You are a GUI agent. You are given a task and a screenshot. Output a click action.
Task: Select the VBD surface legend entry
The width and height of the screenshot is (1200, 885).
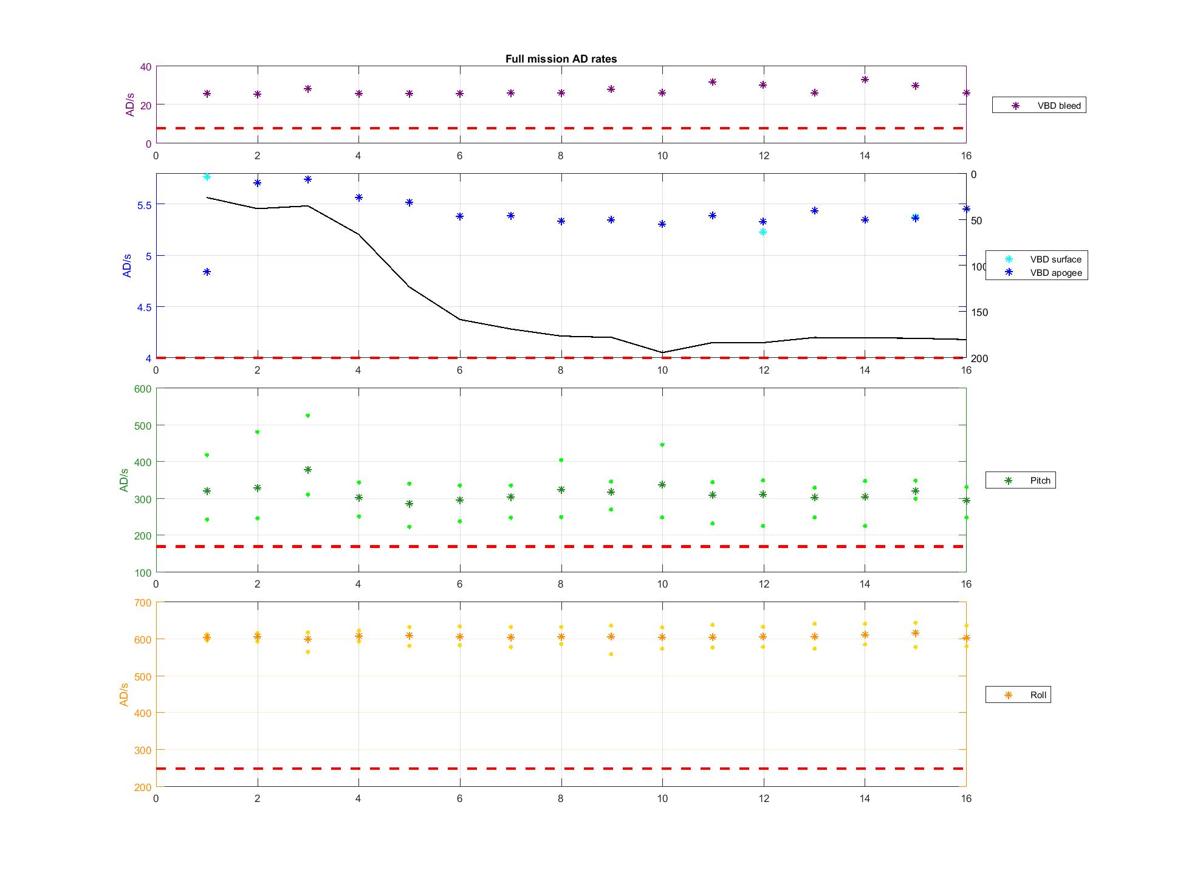1037,259
